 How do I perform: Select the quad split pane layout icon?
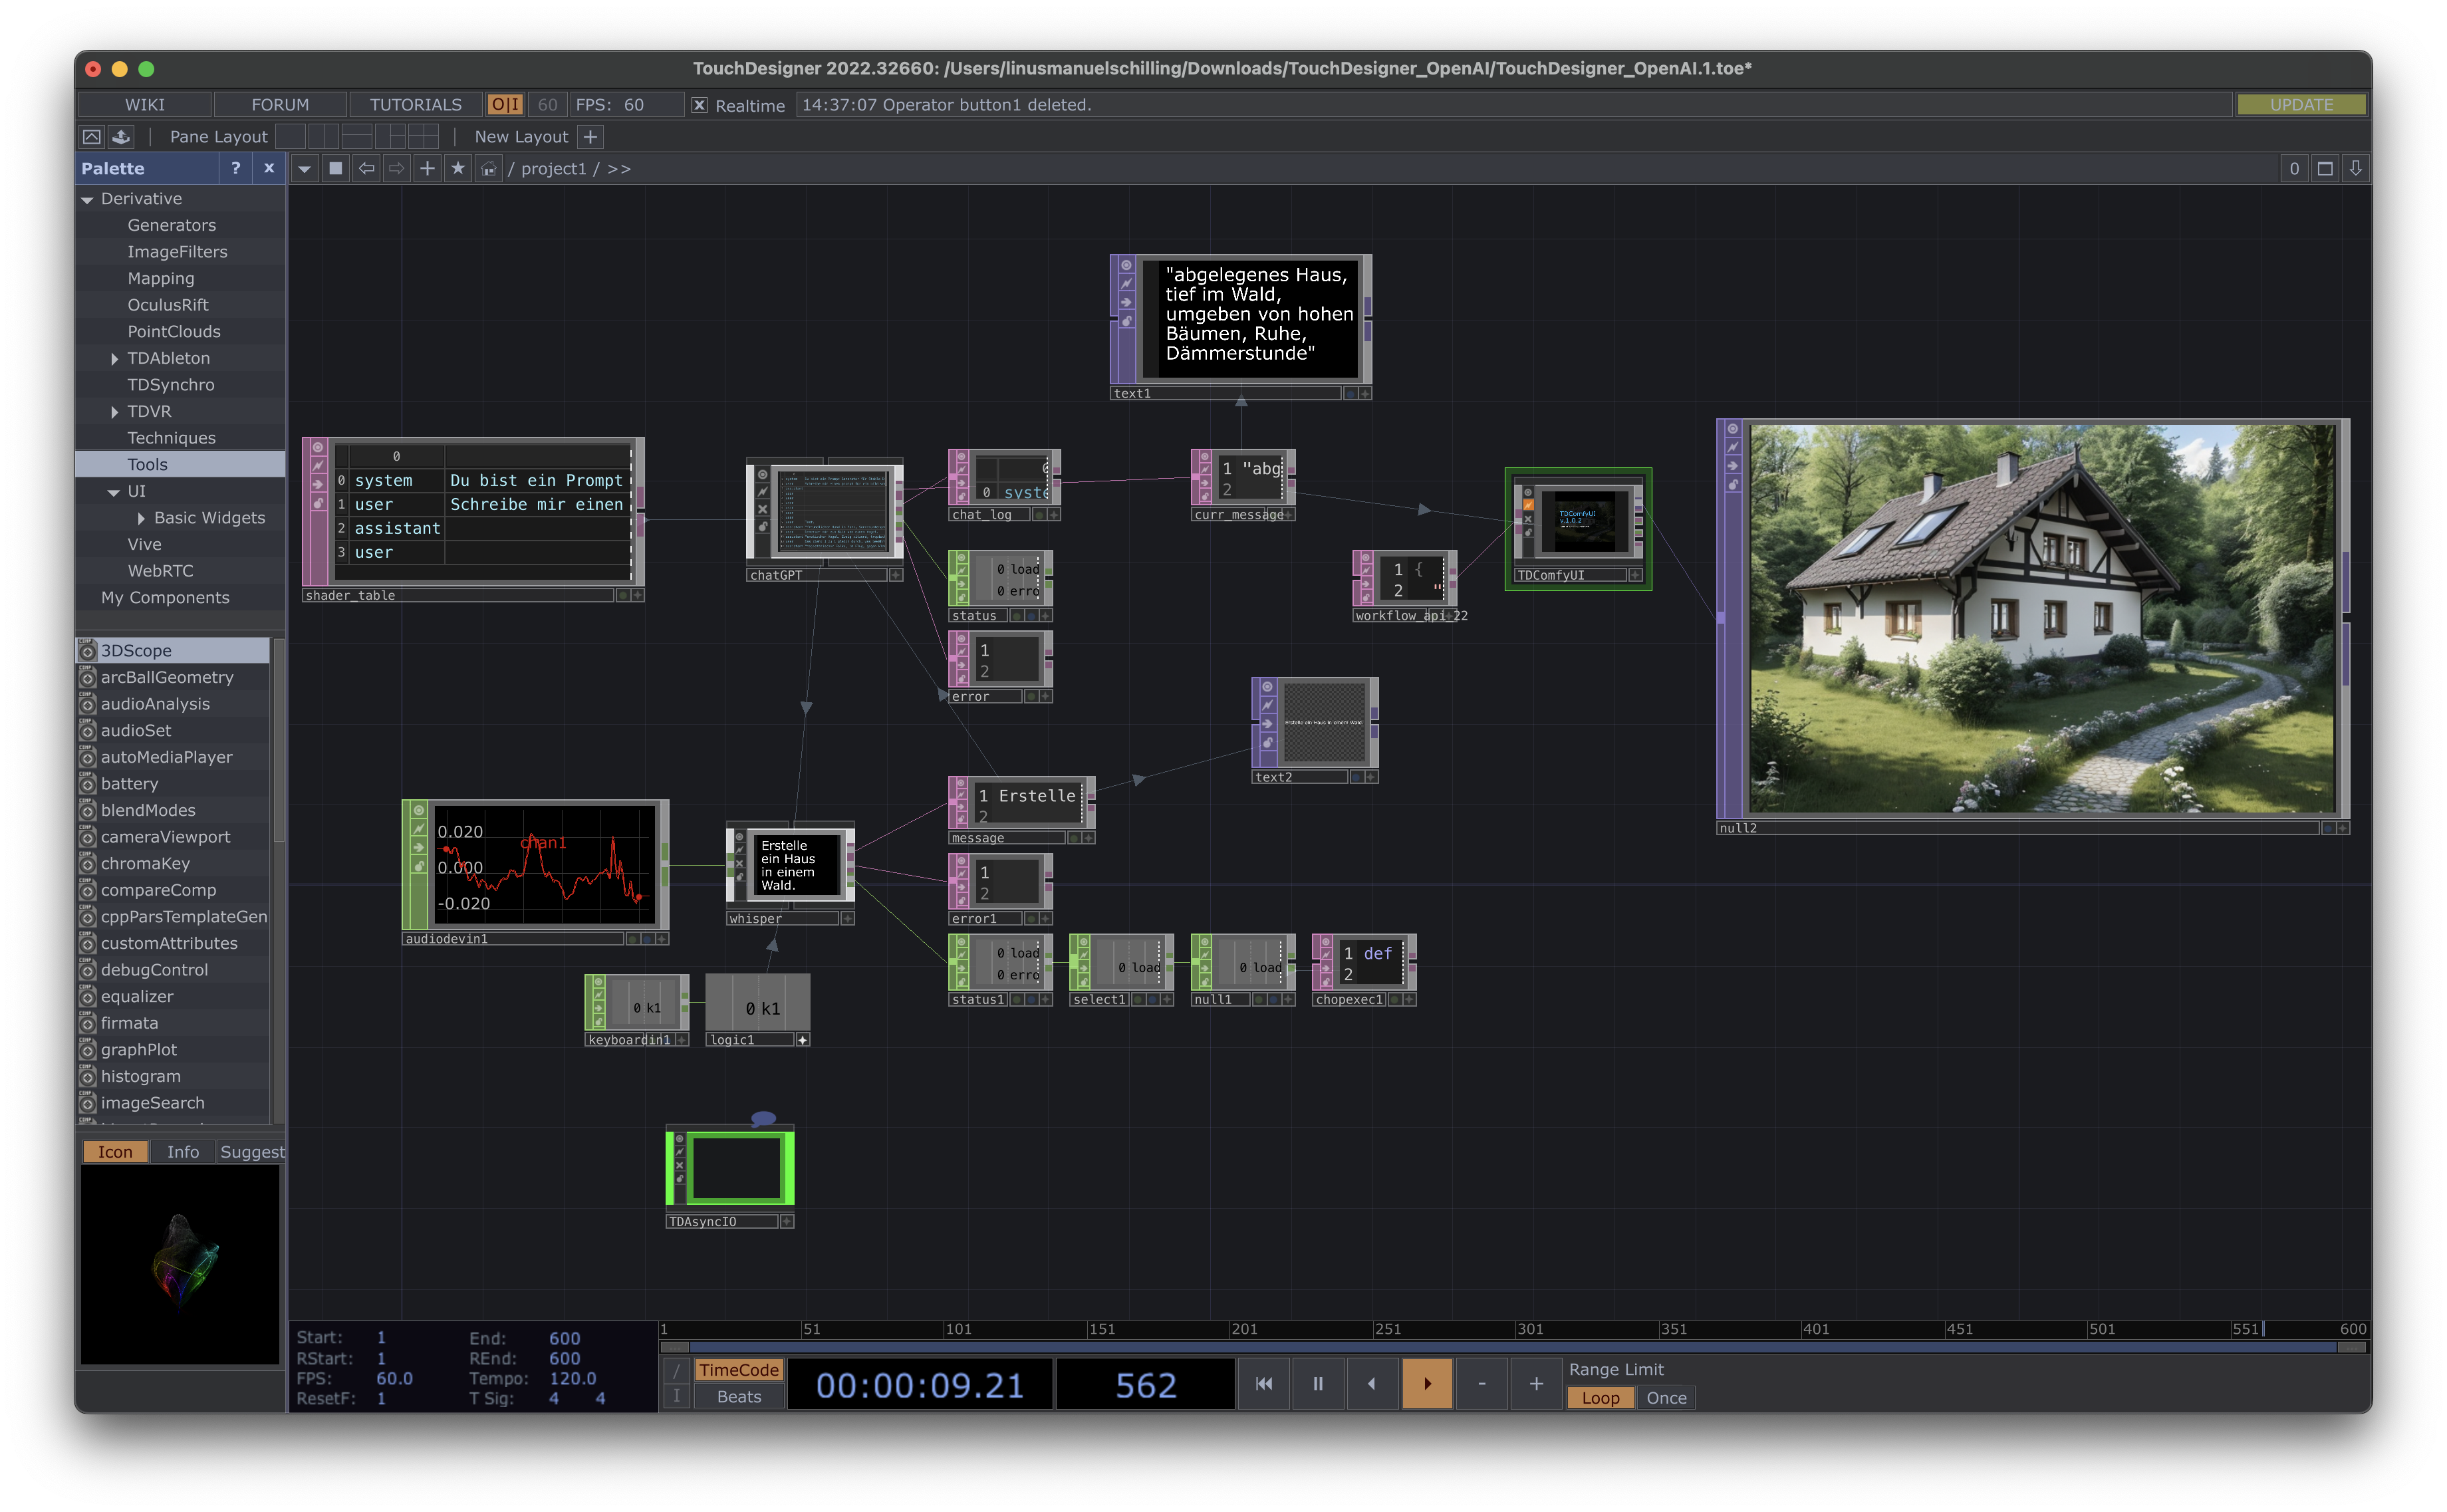click(x=423, y=136)
